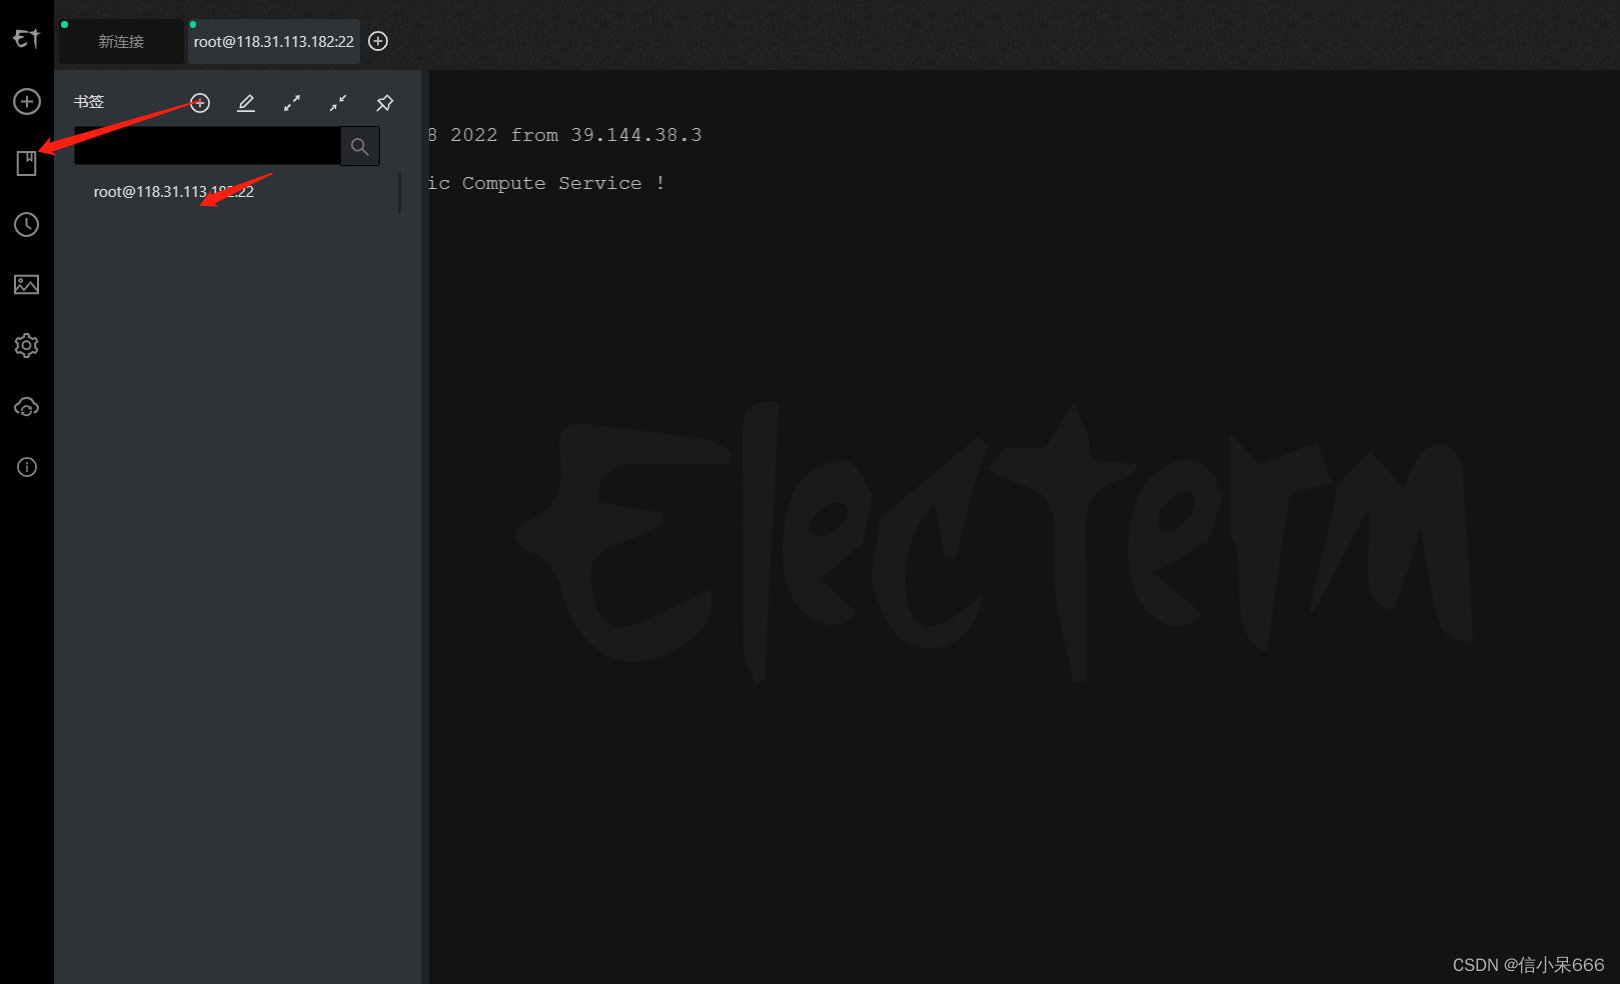
Task: Pin the bookmarks panel
Action: [x=385, y=103]
